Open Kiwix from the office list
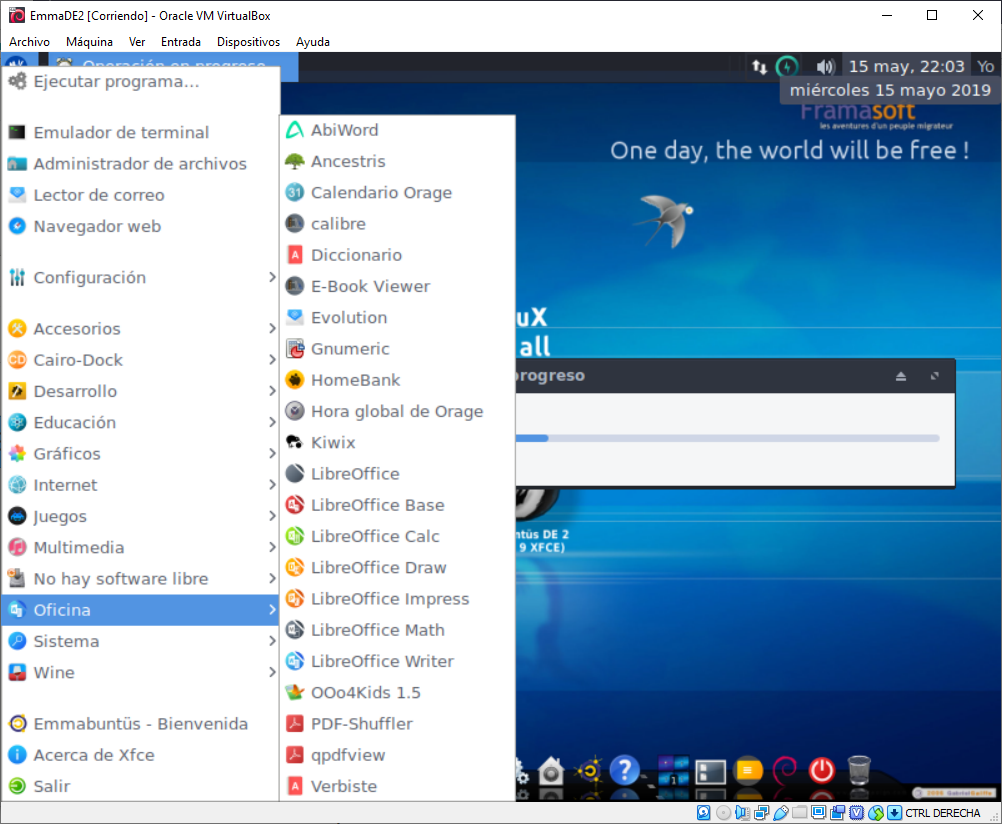Screen dimensions: 1002x824 [x=332, y=443]
